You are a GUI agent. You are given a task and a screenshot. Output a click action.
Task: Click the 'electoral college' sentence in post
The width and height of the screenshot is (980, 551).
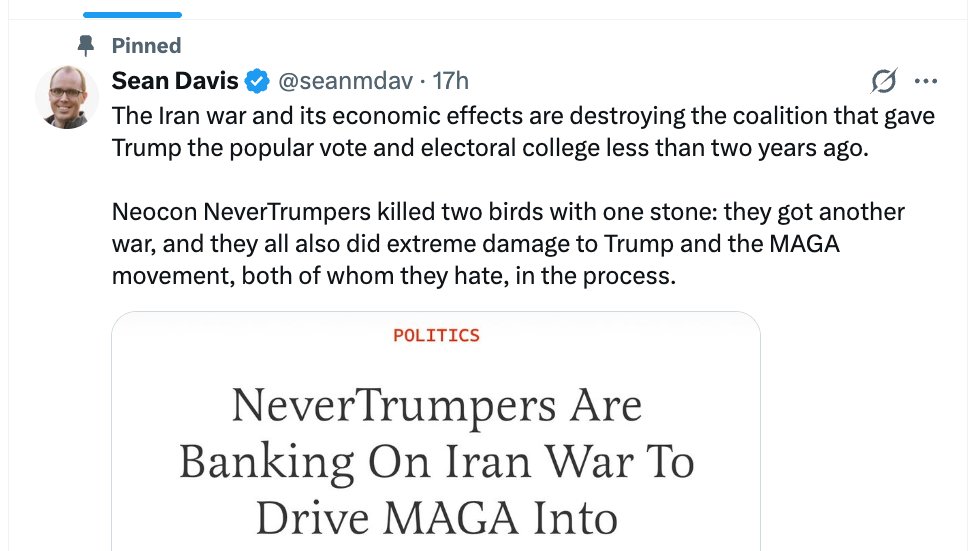(490, 148)
